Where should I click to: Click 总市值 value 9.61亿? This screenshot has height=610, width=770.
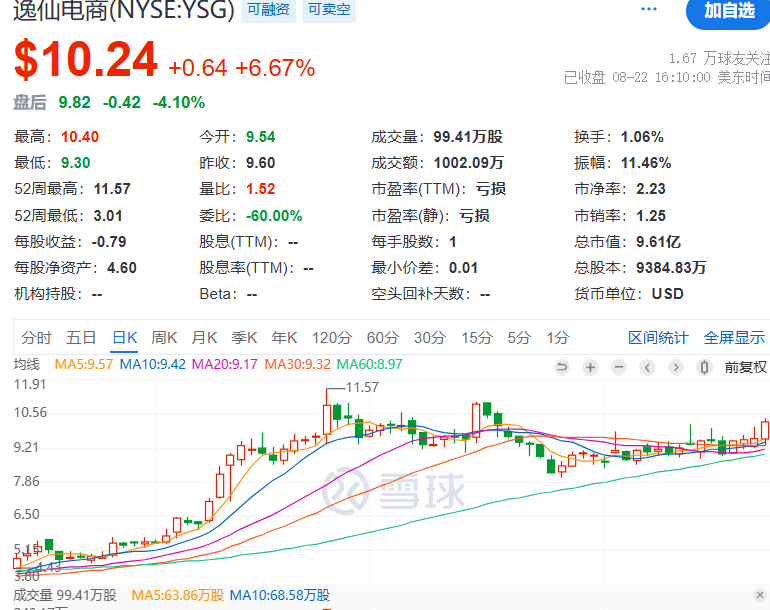point(658,242)
